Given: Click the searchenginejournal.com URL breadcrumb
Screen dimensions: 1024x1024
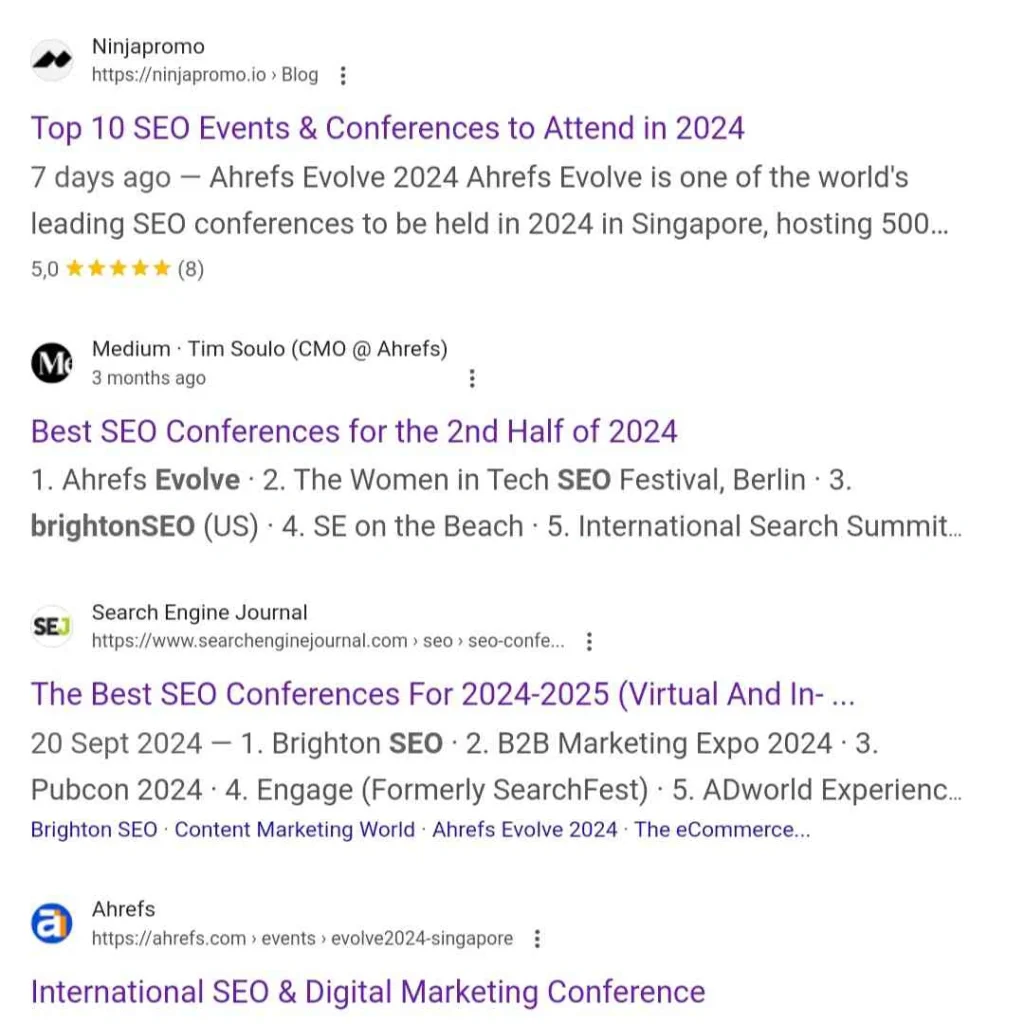Looking at the screenshot, I should click(328, 641).
